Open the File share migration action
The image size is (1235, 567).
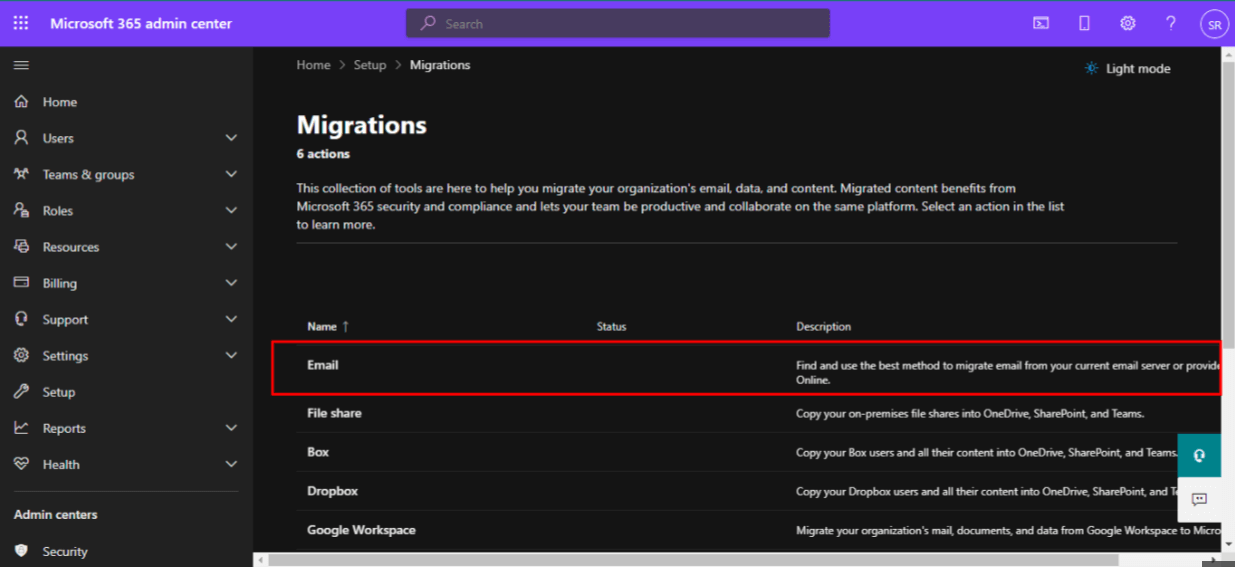(x=334, y=413)
